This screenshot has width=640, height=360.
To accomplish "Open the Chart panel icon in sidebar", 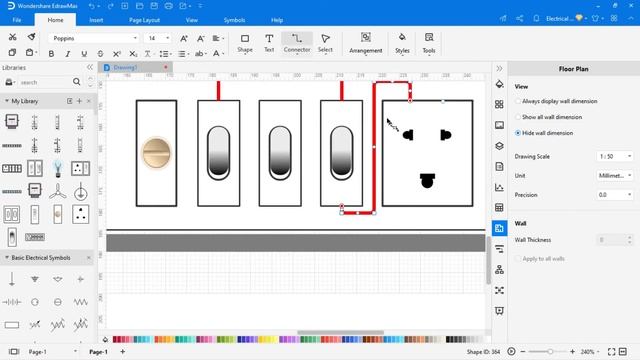I will point(499,187).
